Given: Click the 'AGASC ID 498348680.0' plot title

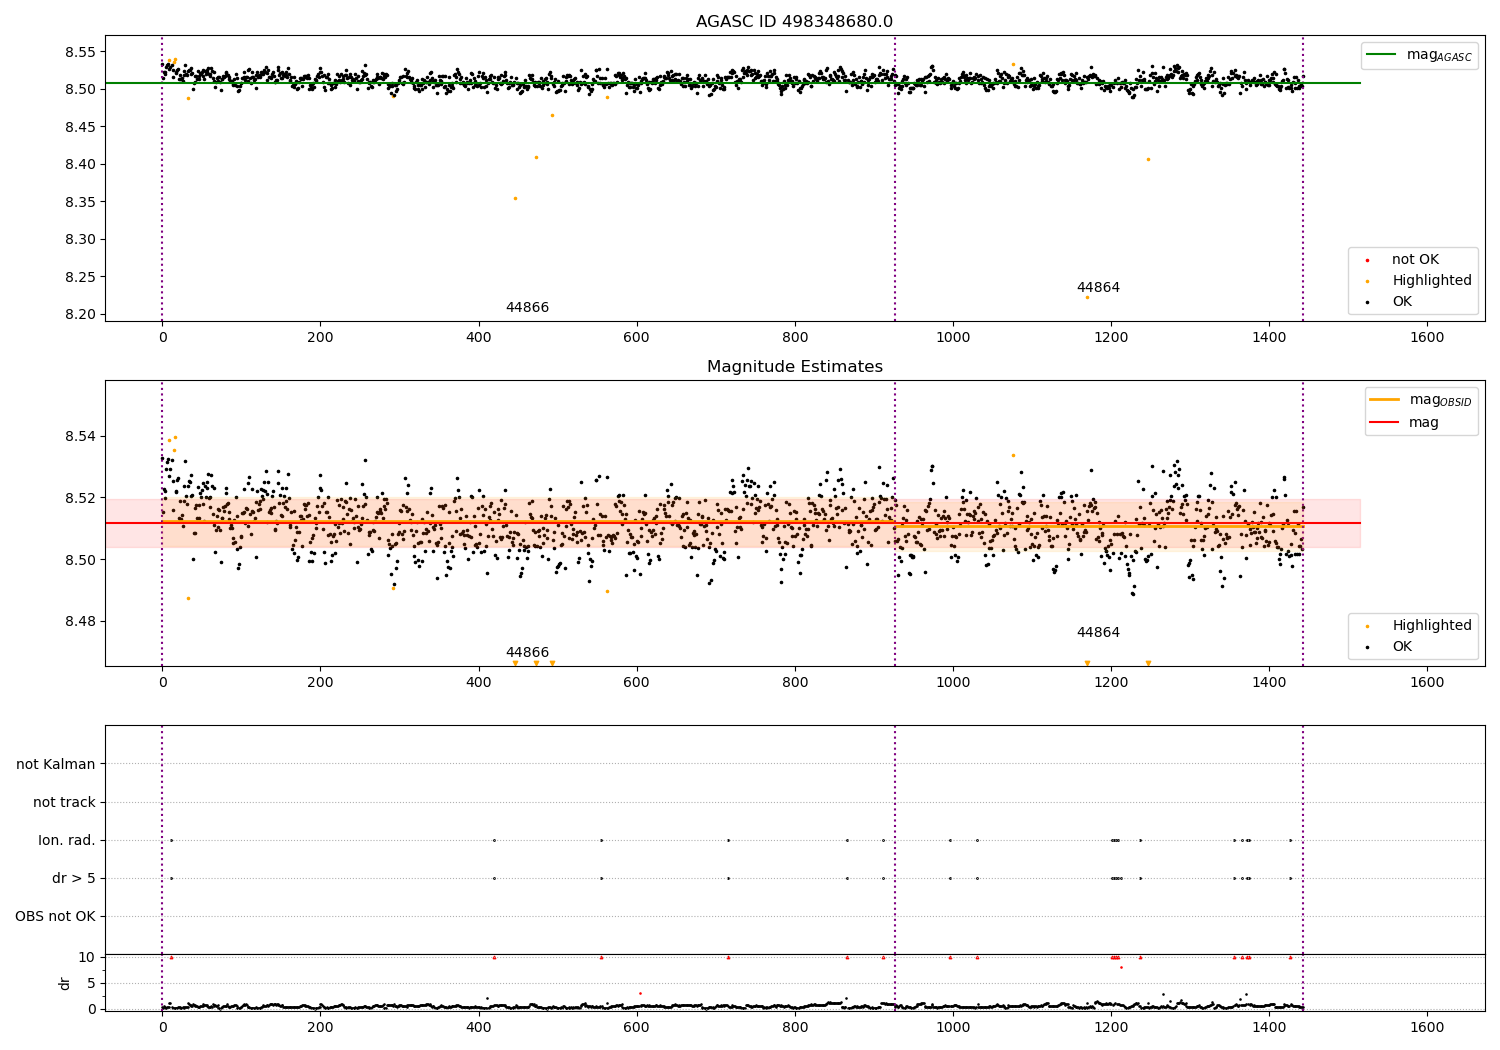Looking at the screenshot, I should click(x=794, y=22).
